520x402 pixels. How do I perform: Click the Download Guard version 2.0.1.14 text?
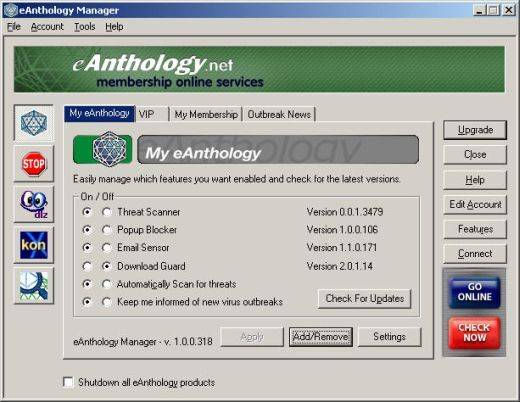(x=340, y=266)
